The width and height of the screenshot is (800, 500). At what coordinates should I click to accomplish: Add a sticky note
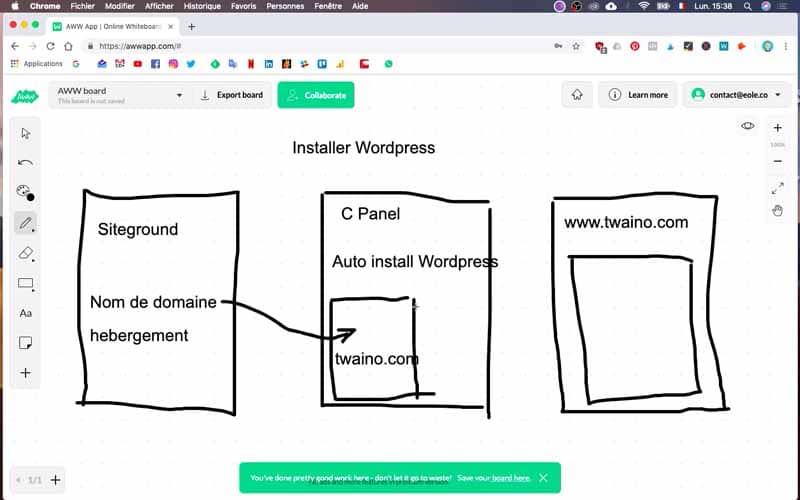pyautogui.click(x=26, y=343)
